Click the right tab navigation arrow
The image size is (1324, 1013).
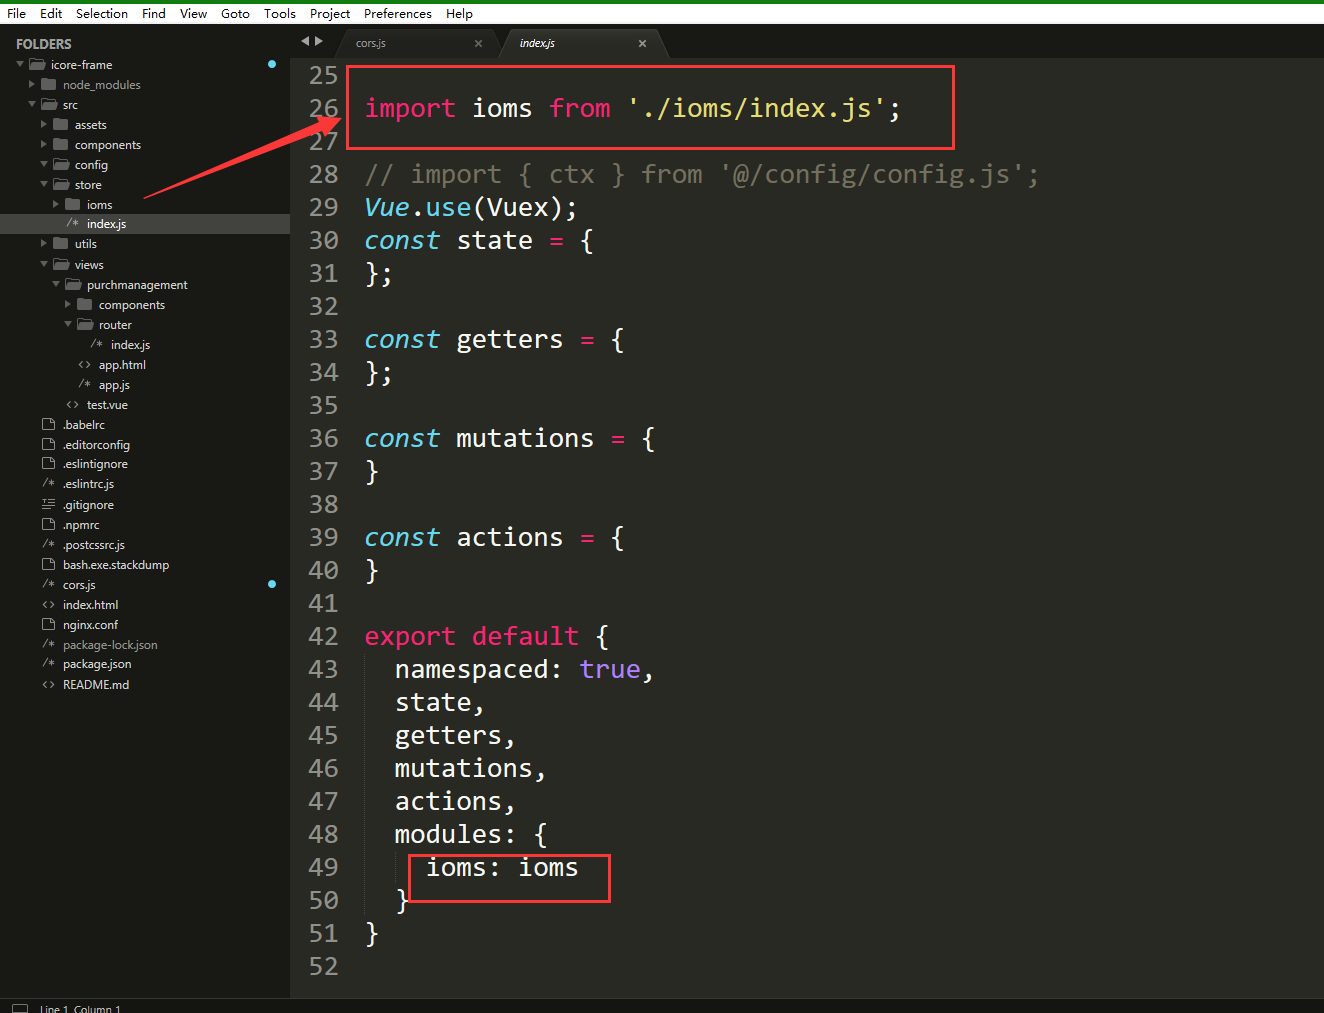319,41
